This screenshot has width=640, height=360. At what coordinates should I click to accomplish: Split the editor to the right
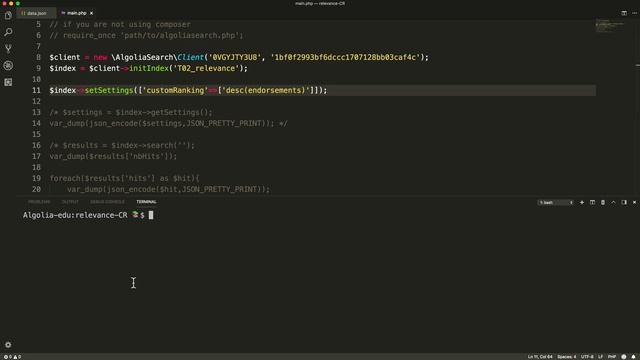(x=624, y=13)
